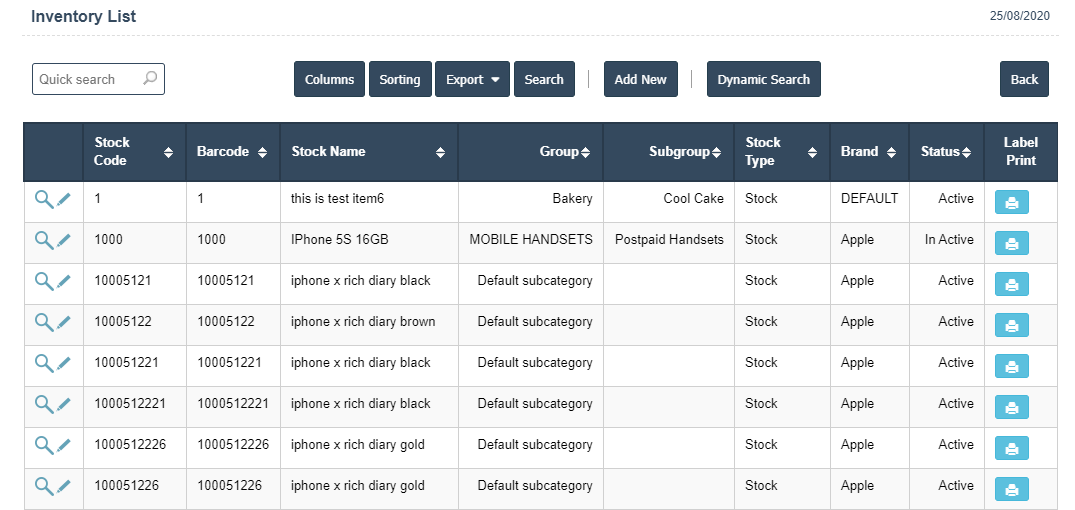
Task: Go back using the Back button
Action: click(x=1024, y=80)
